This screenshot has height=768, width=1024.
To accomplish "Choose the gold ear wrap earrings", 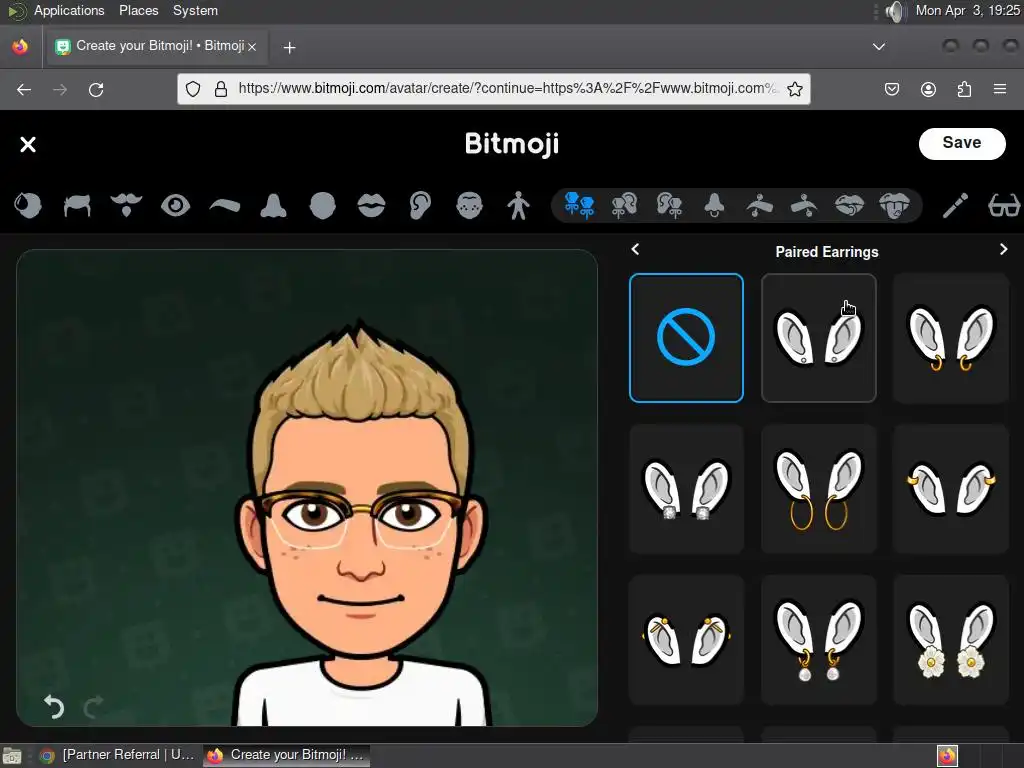I will pos(686,639).
